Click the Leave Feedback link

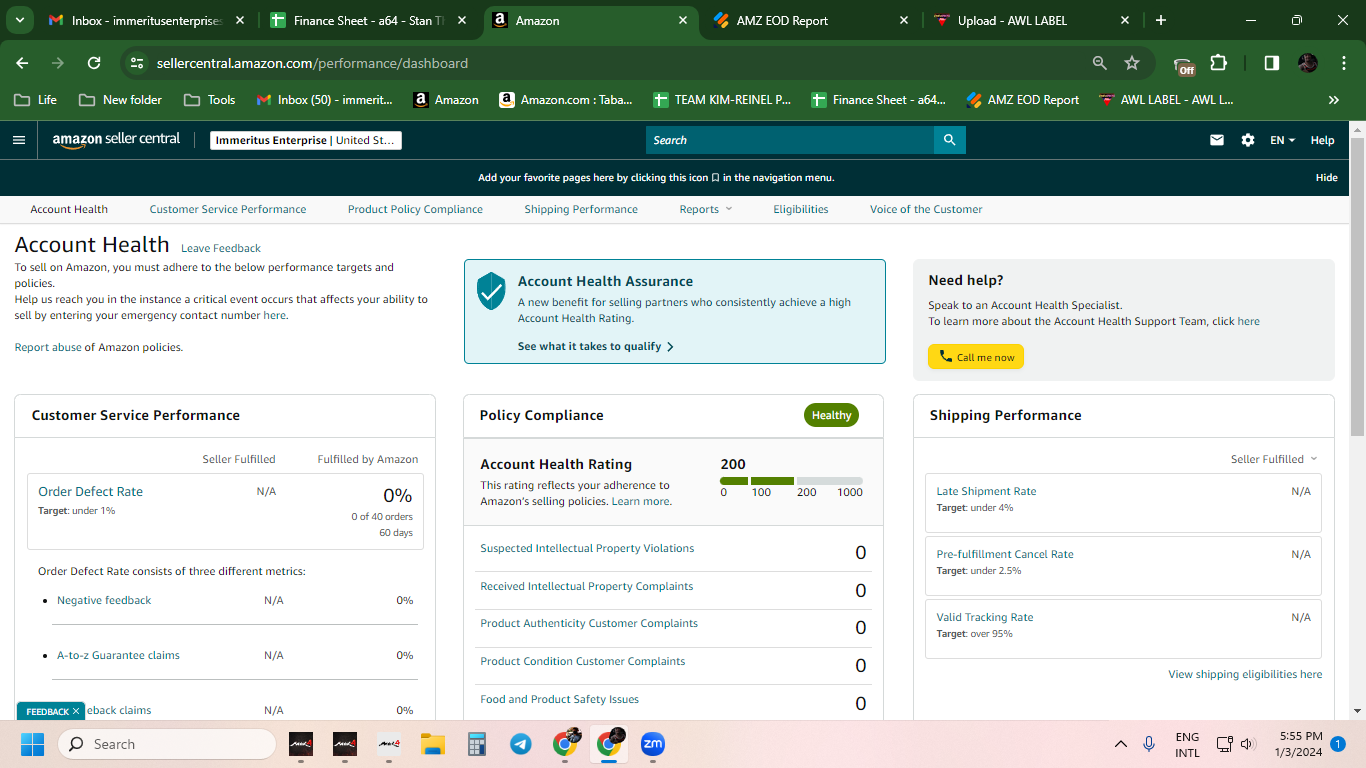[221, 248]
